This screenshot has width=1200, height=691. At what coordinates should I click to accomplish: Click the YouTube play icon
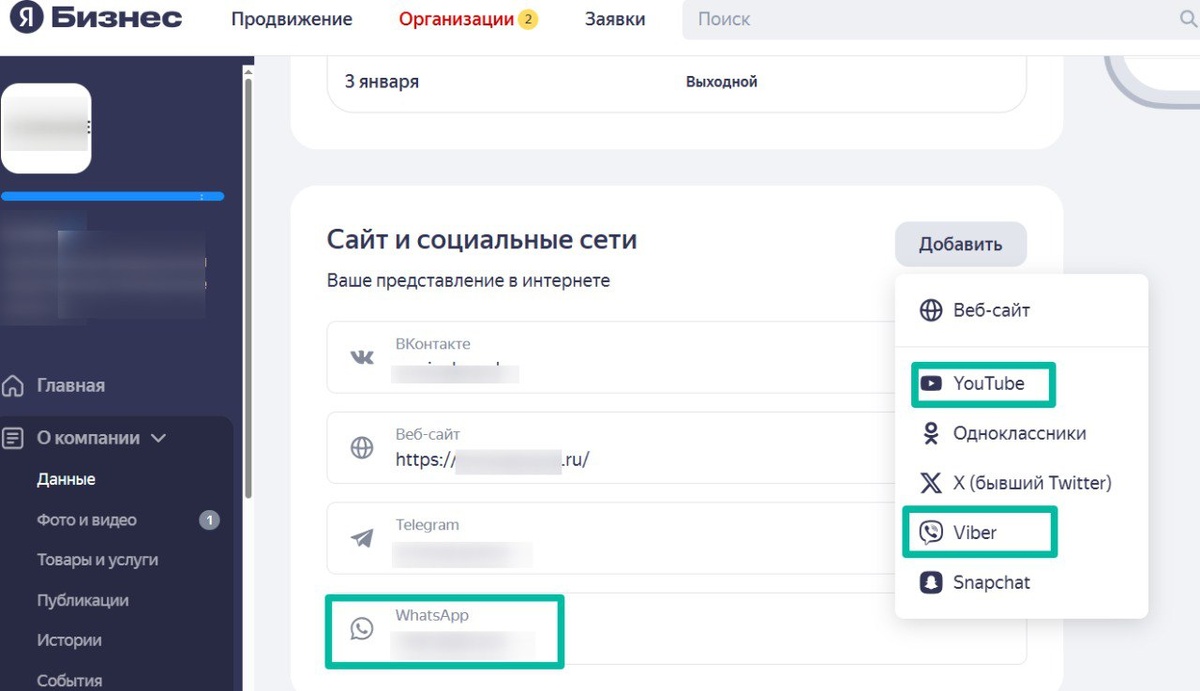[931, 384]
